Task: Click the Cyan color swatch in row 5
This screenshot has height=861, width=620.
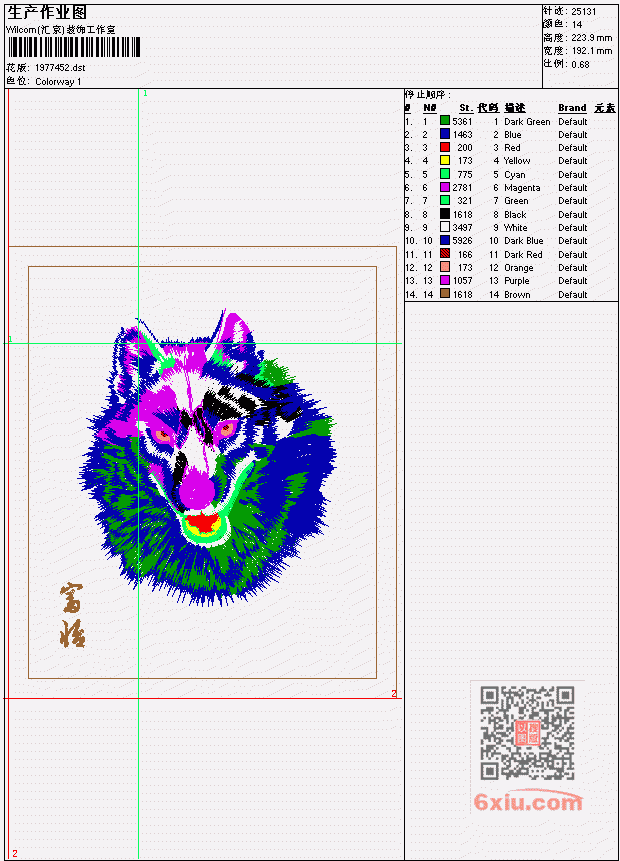Action: coord(445,174)
